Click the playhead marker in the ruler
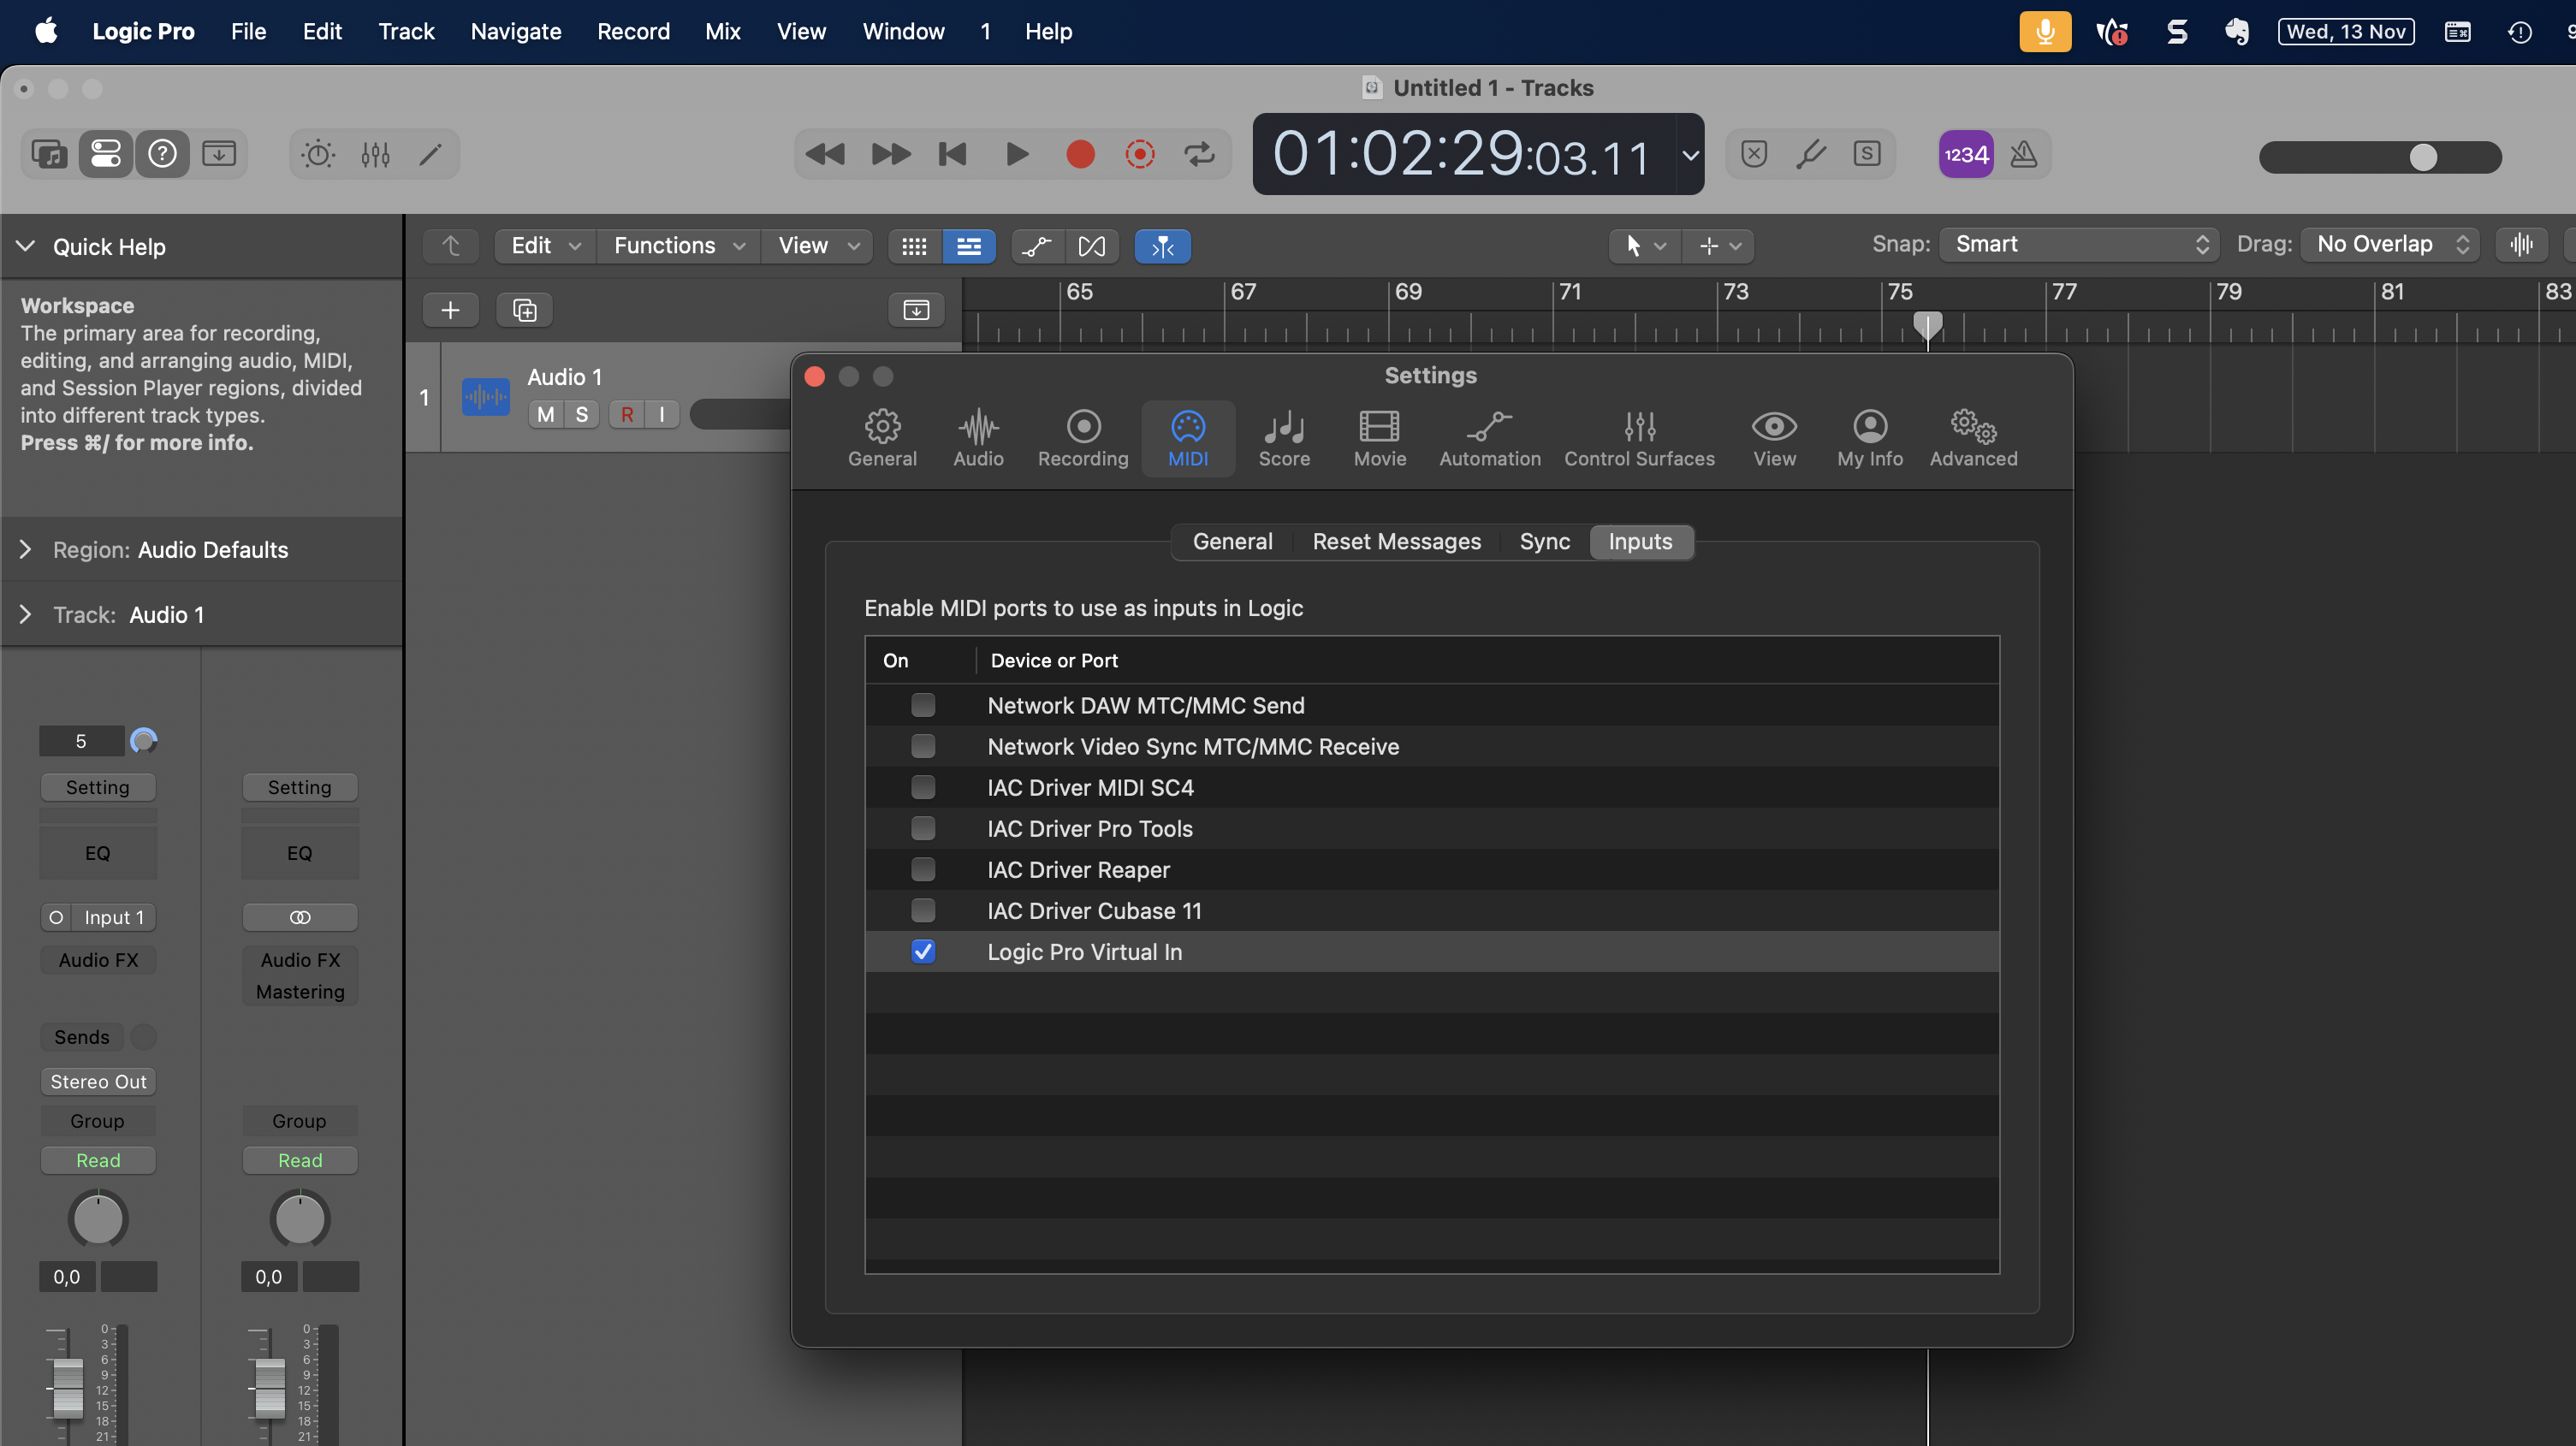The width and height of the screenshot is (2576, 1446). coord(1927,323)
